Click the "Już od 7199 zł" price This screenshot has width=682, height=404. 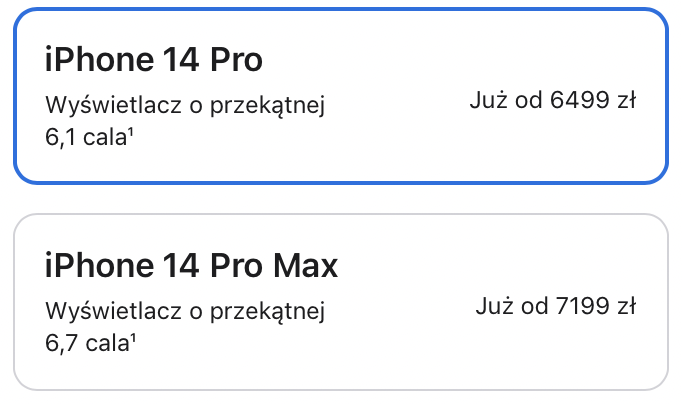[x=556, y=306]
